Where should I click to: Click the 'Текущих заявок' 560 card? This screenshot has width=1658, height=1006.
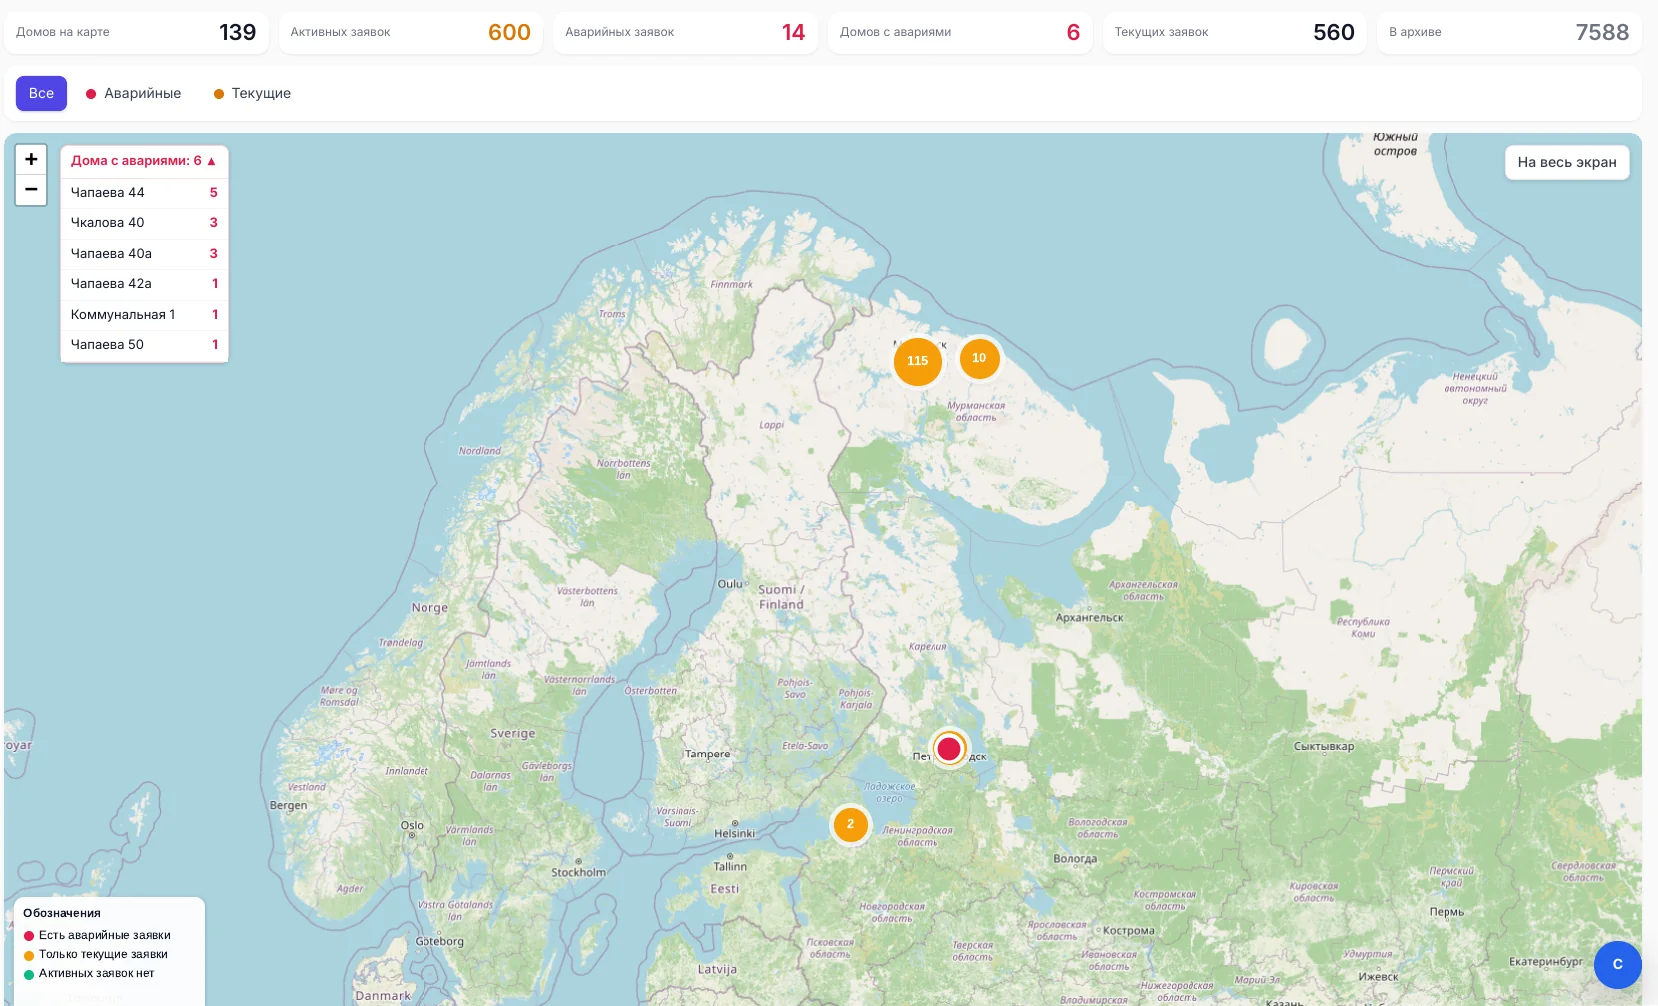(1235, 32)
